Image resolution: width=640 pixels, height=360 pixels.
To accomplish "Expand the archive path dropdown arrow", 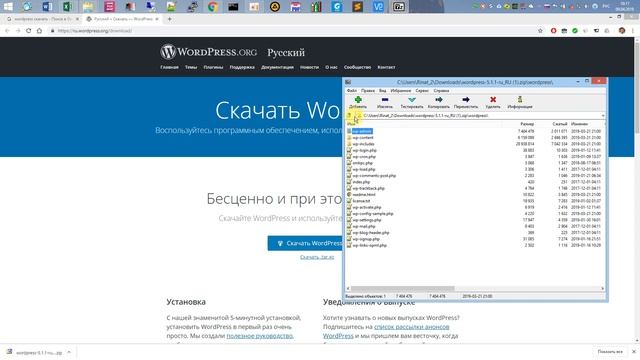I will [x=602, y=116].
